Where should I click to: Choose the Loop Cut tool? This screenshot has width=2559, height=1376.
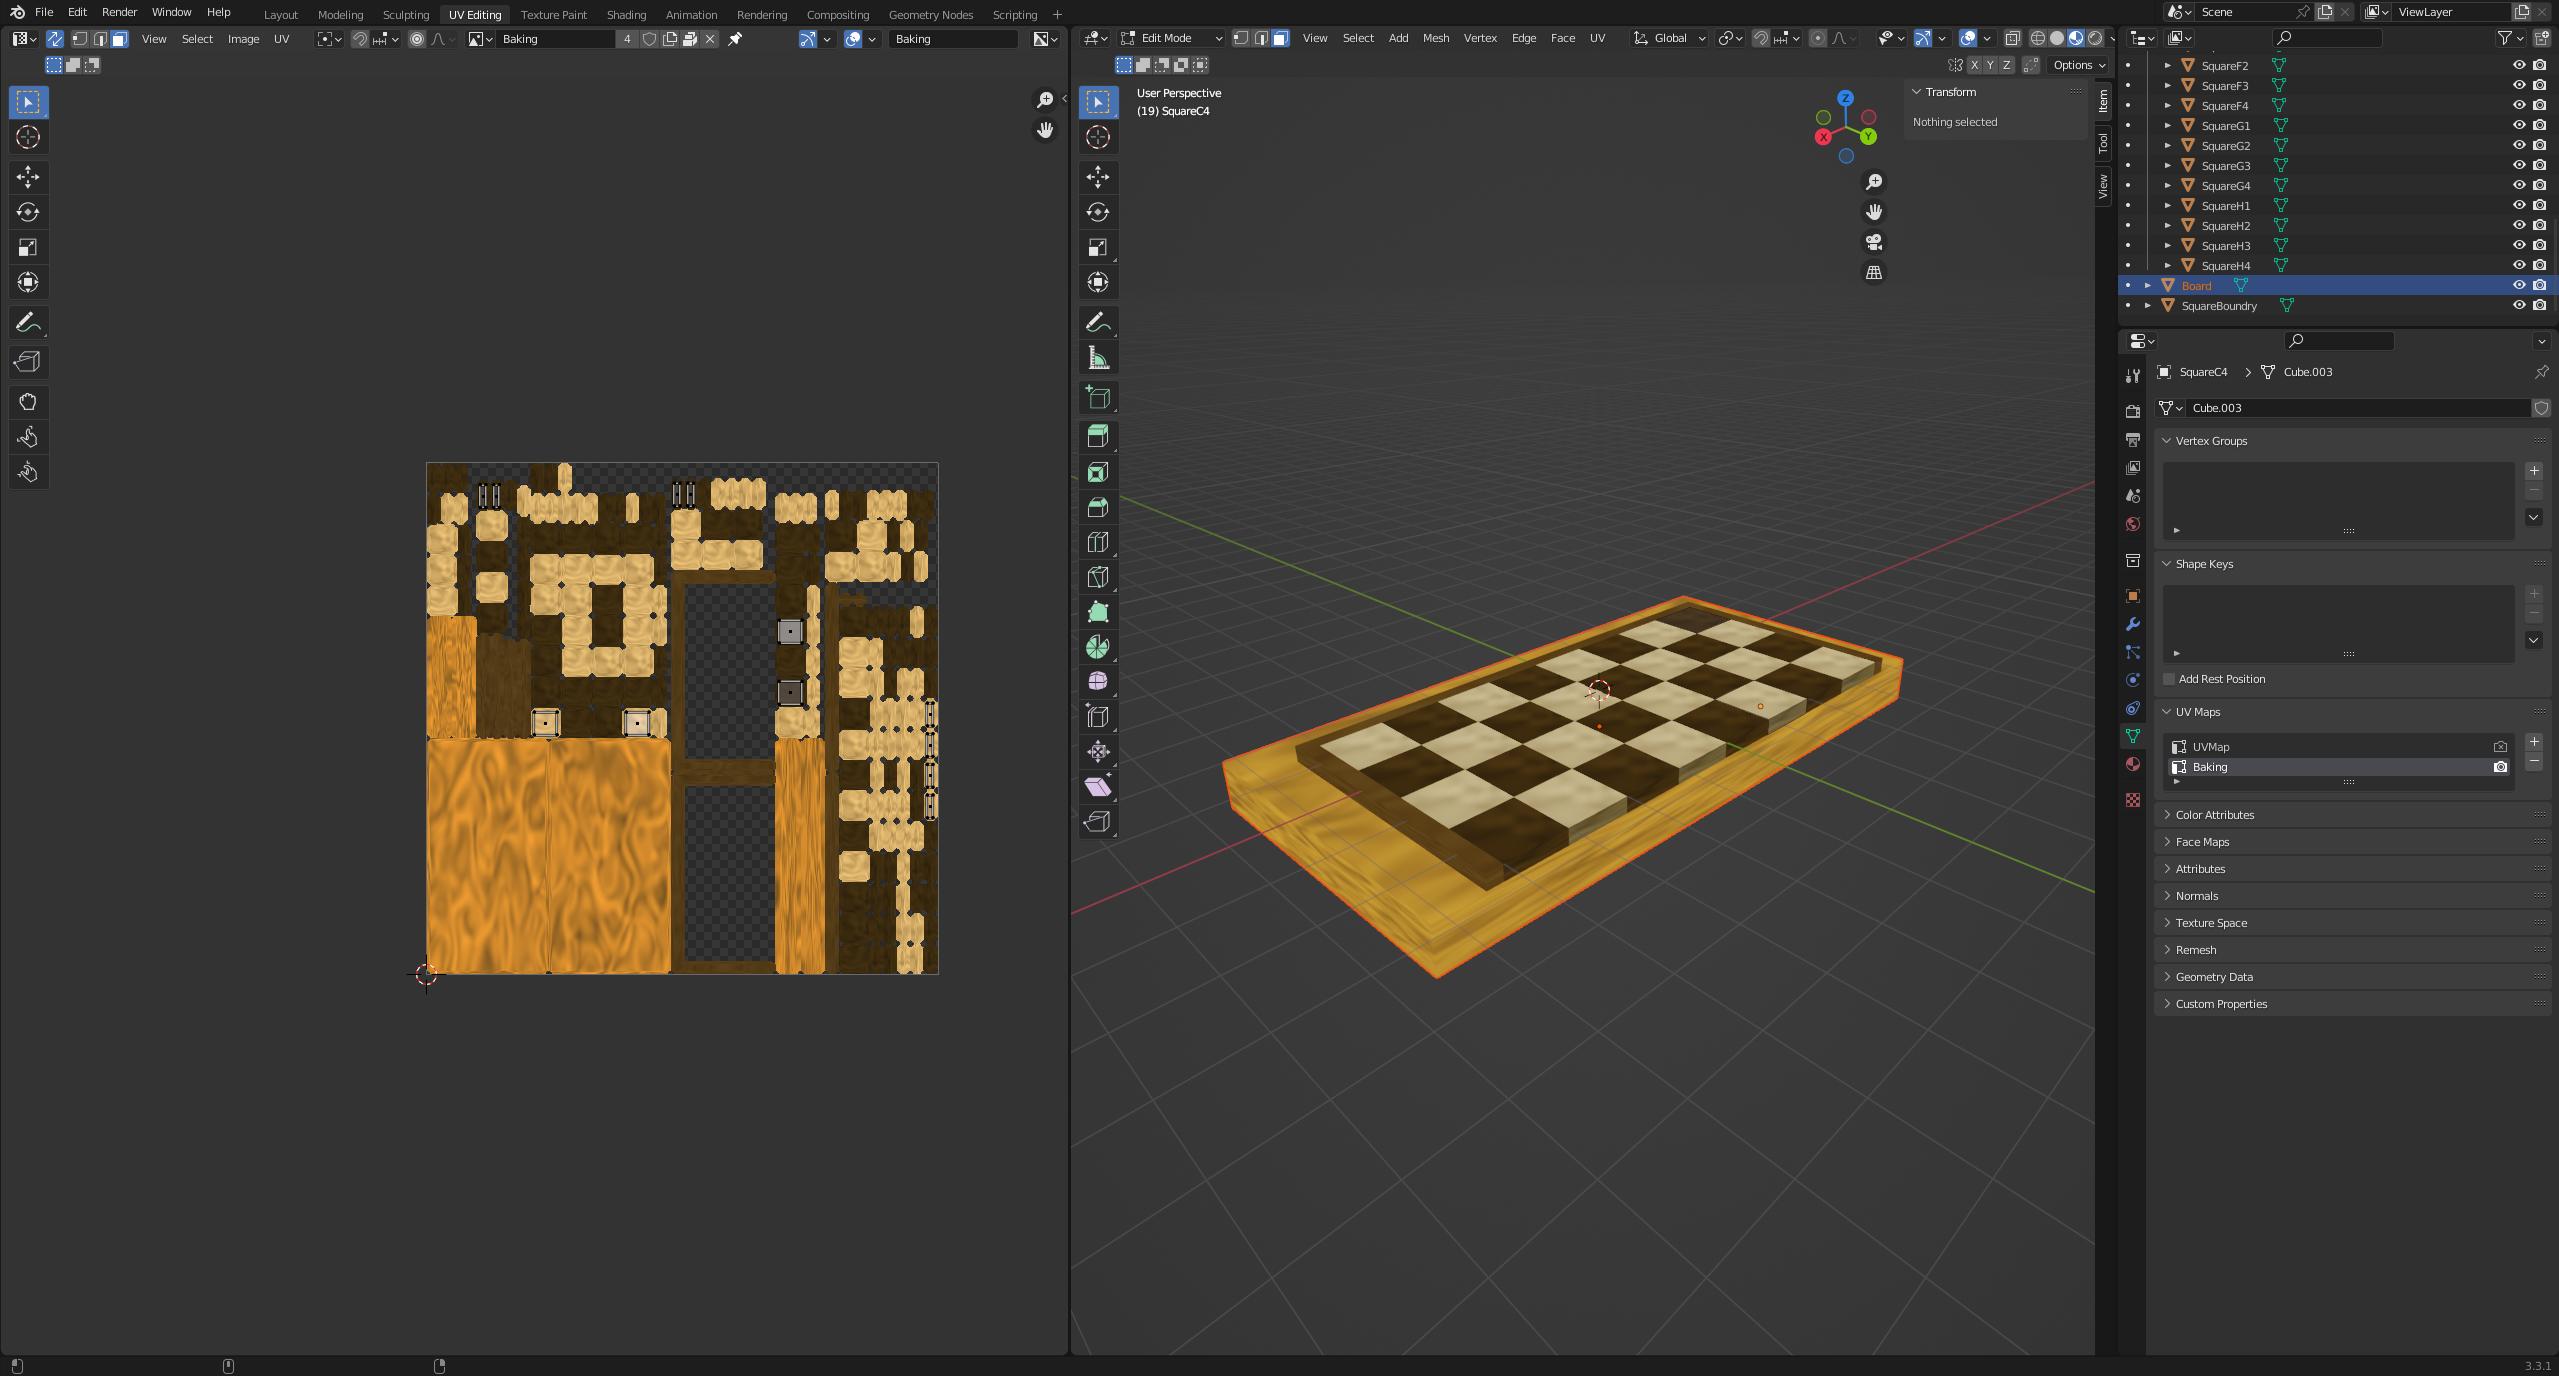[x=1098, y=542]
